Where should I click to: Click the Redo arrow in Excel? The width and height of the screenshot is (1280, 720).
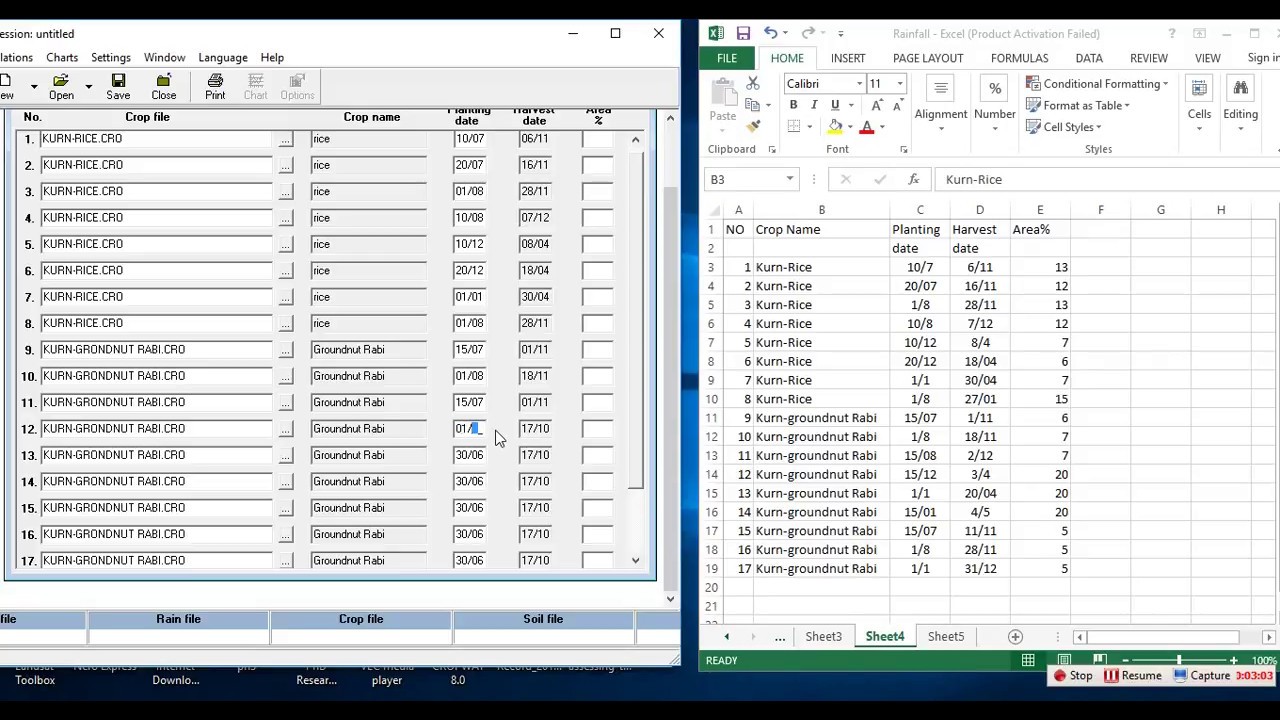click(808, 33)
